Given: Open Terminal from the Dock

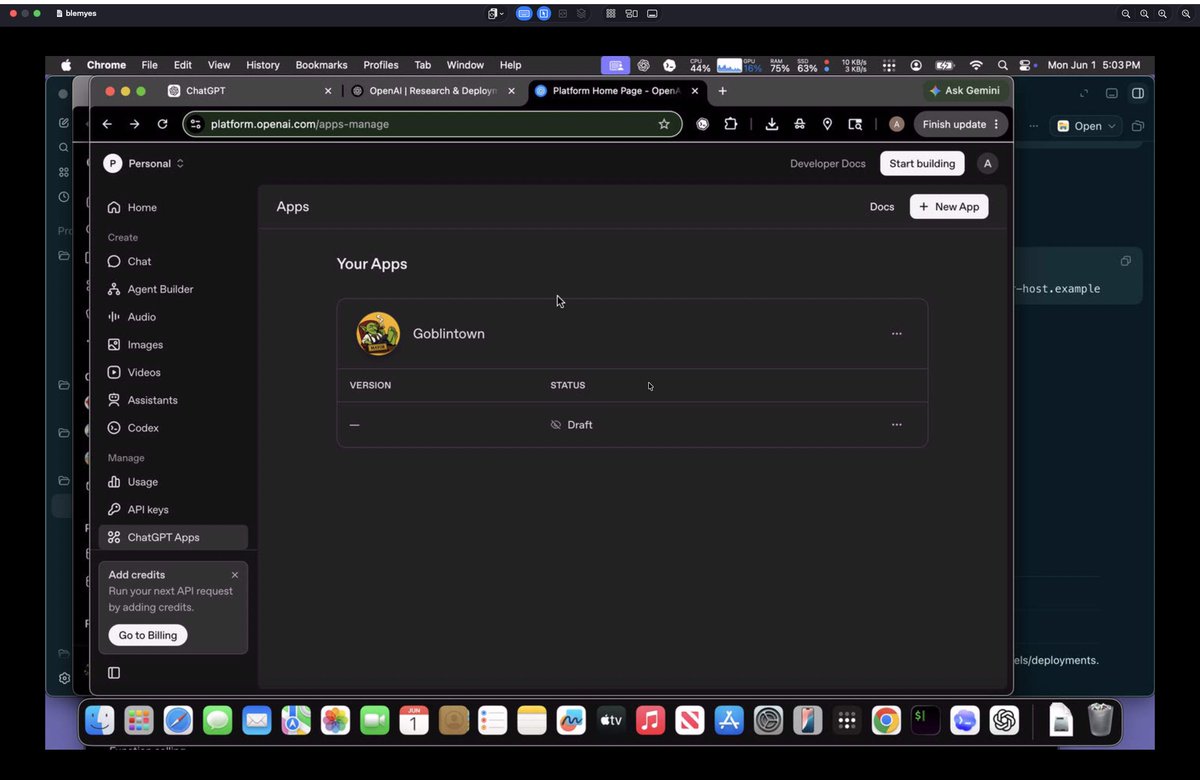Looking at the screenshot, I should [925, 720].
